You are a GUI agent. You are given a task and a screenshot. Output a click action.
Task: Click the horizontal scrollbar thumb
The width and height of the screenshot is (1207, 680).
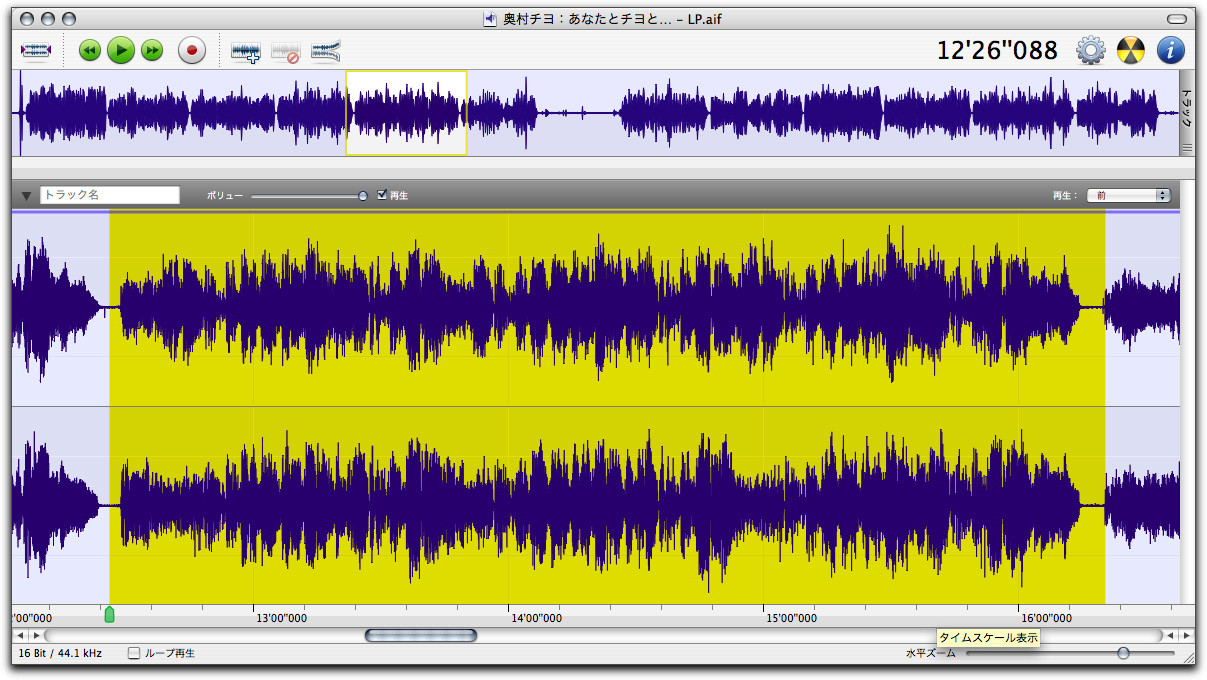pos(421,635)
